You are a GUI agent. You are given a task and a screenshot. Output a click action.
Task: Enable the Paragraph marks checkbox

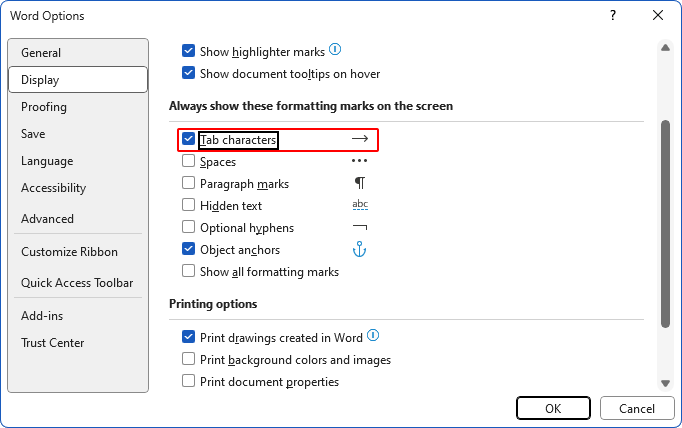[x=189, y=184]
